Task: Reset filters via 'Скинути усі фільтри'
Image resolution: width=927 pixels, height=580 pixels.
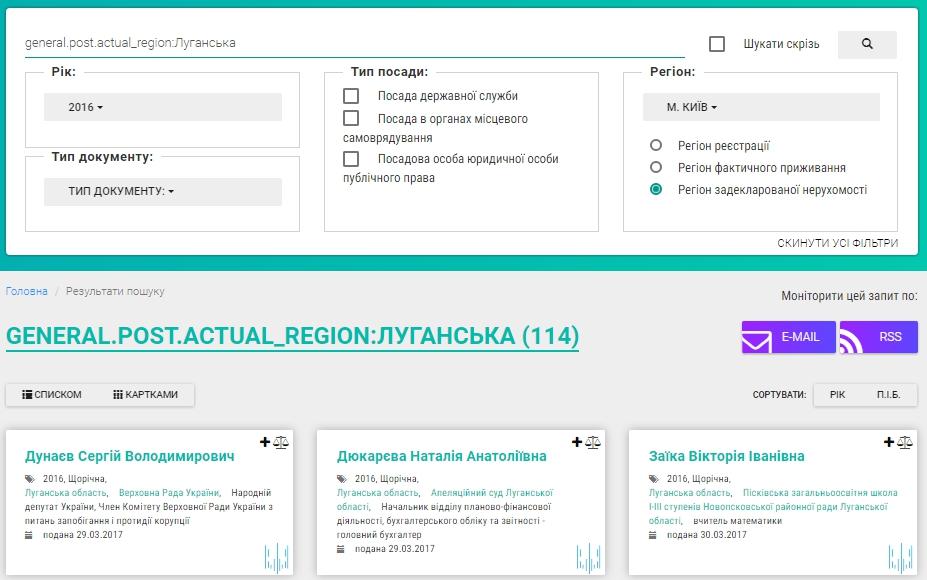Action: [x=837, y=243]
